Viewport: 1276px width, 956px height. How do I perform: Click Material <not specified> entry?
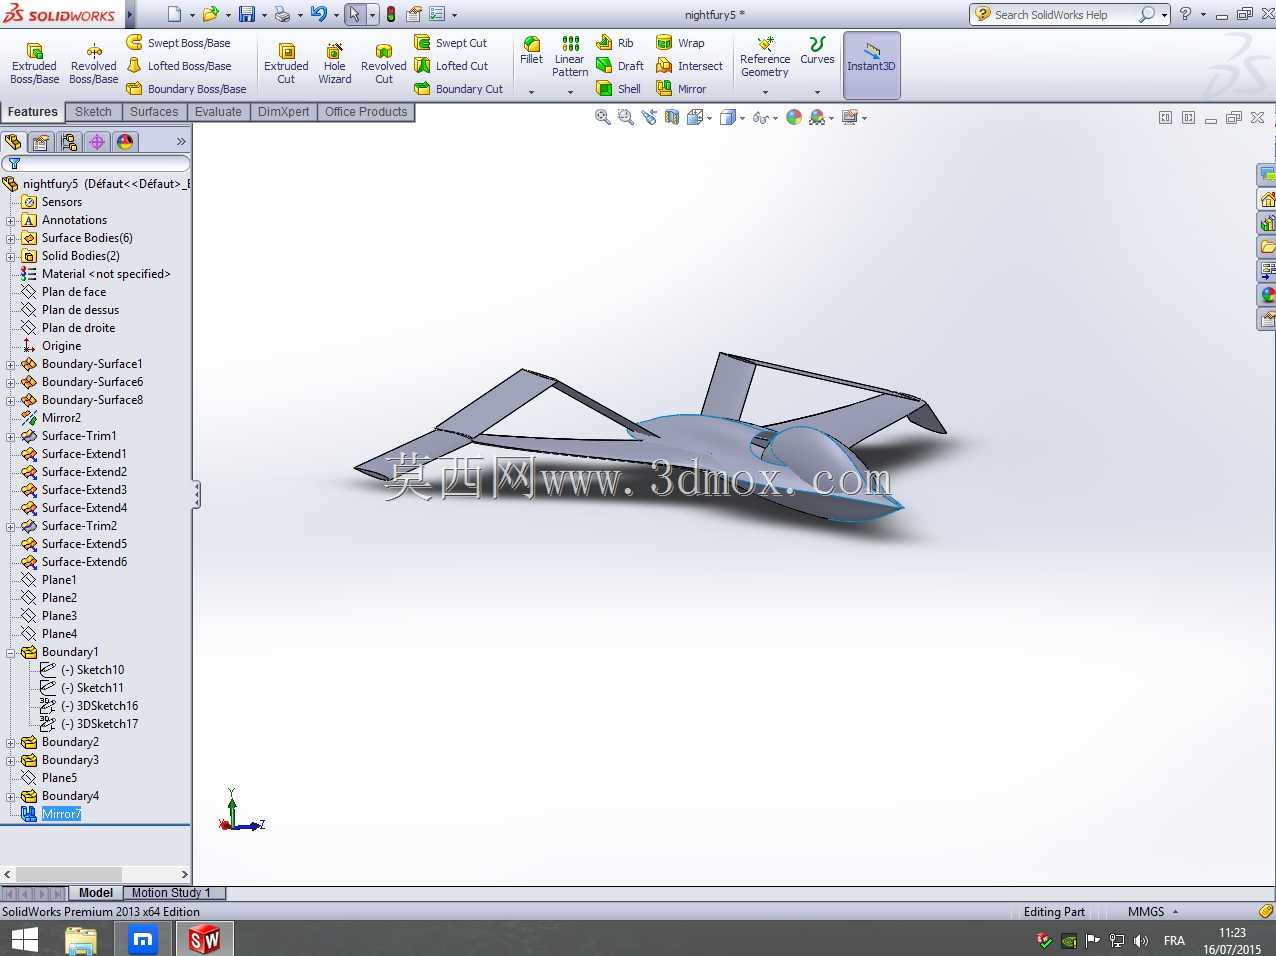click(x=106, y=274)
